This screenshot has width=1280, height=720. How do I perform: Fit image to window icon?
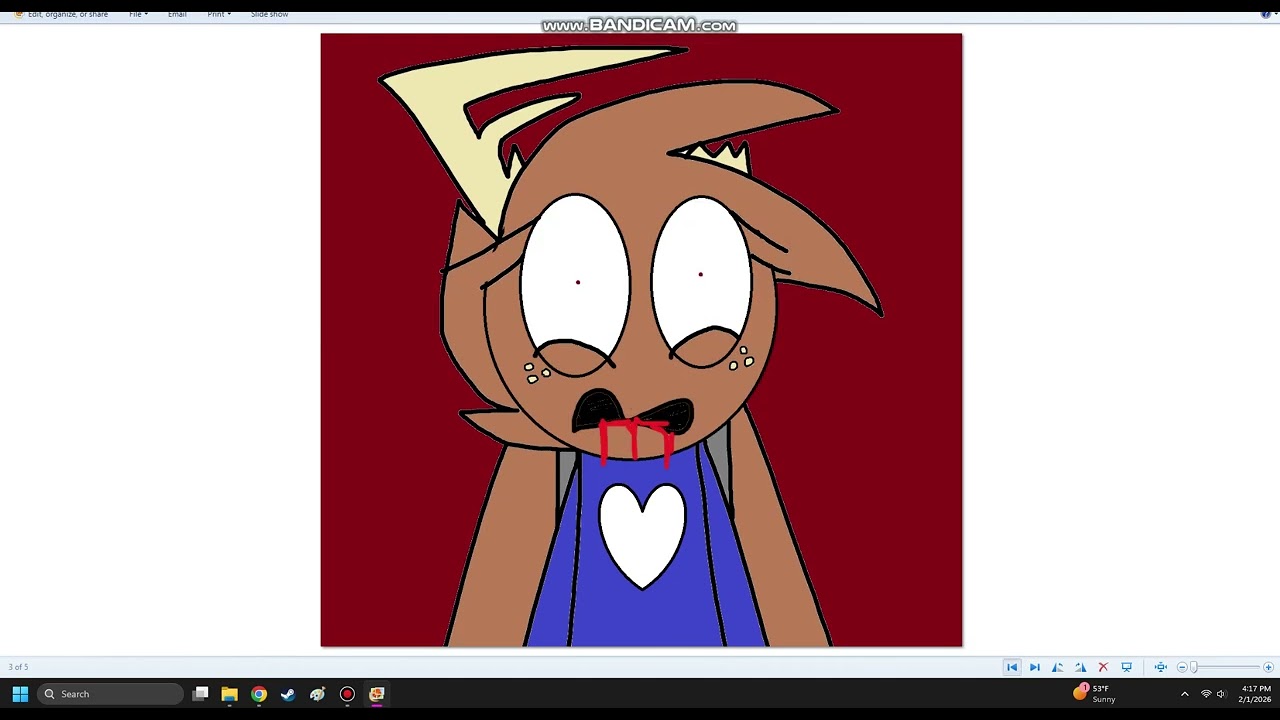click(1160, 667)
